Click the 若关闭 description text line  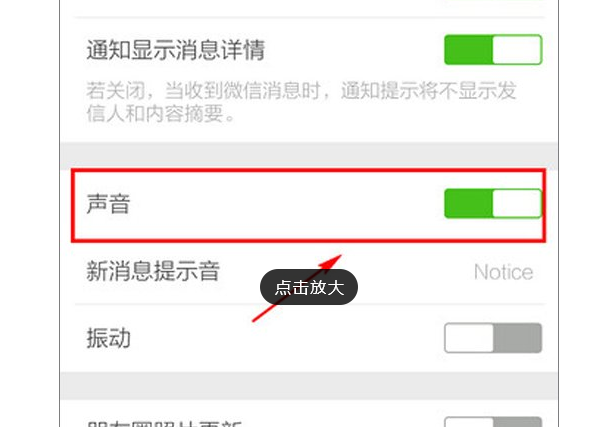(x=301, y=91)
